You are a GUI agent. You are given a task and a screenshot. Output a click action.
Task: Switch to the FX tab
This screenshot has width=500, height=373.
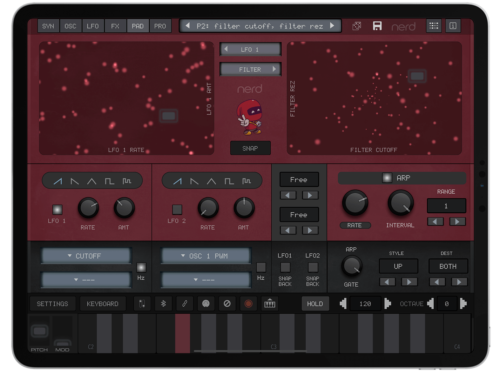click(115, 26)
